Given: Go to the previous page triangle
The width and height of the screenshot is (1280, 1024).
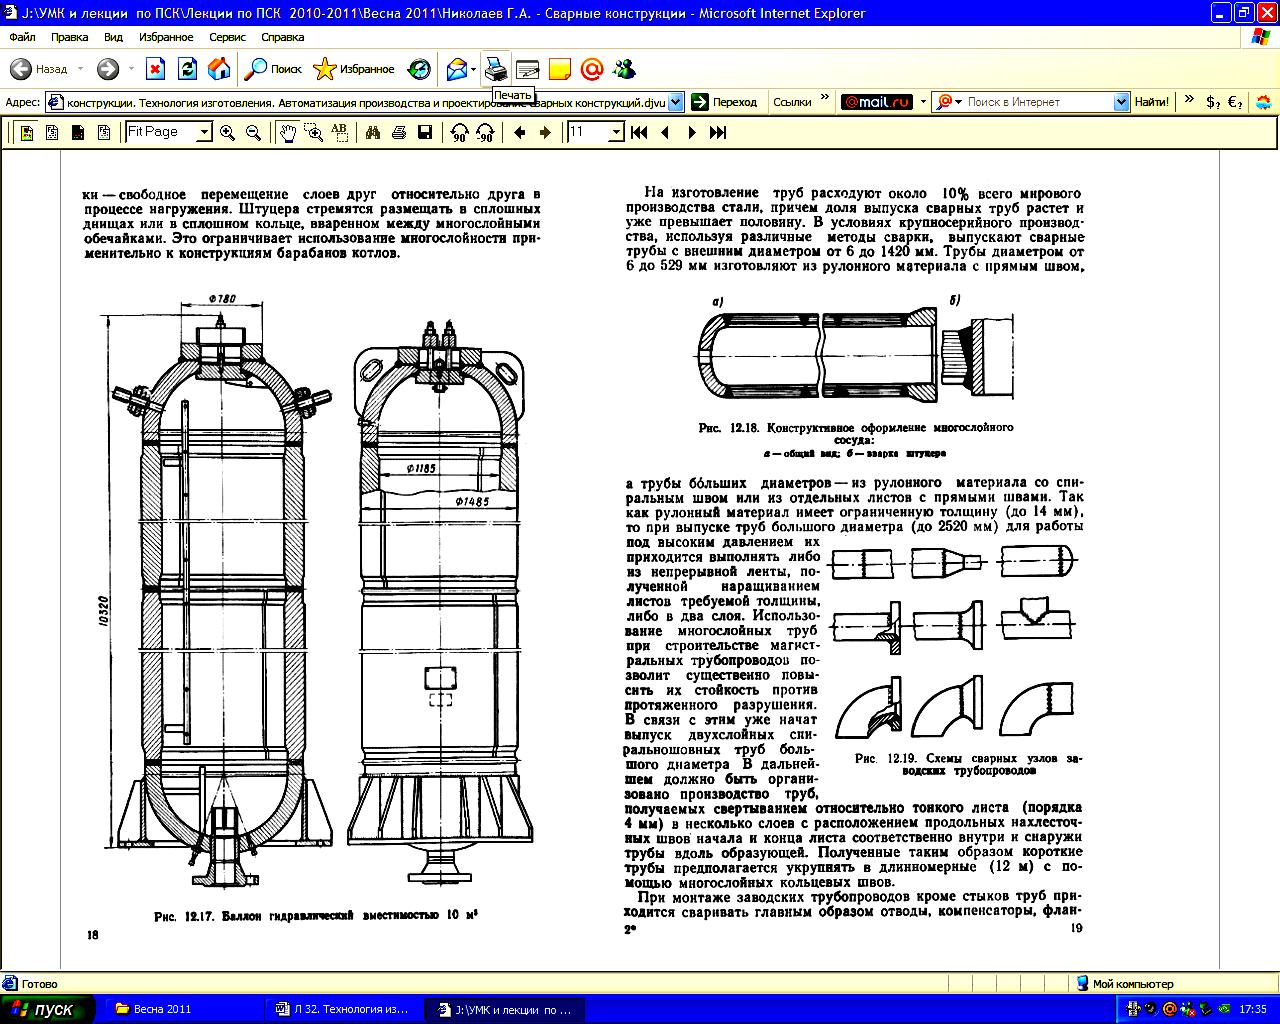Looking at the screenshot, I should [665, 132].
